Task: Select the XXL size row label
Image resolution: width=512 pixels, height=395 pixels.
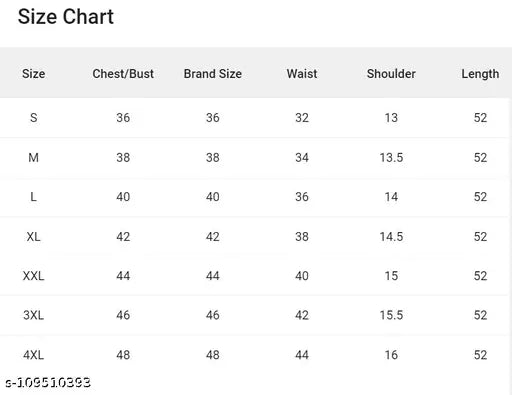Action: [x=33, y=276]
